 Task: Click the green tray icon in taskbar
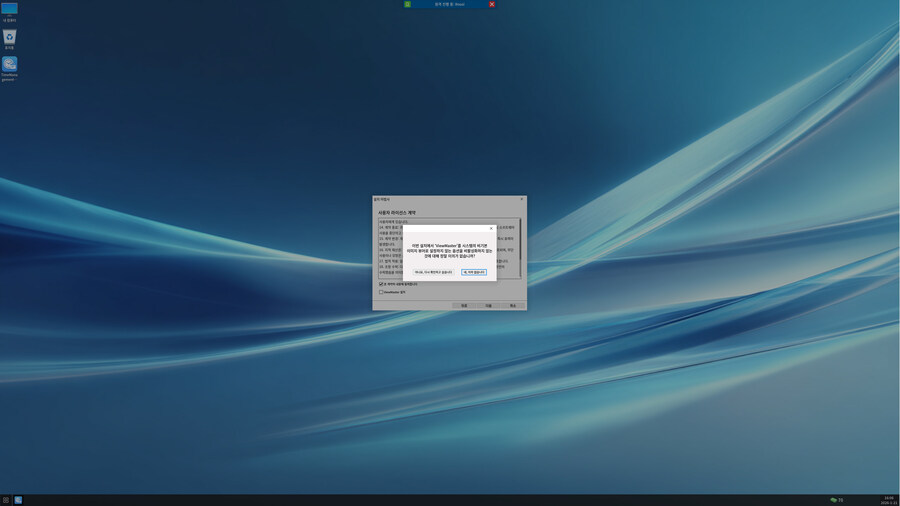pos(834,500)
